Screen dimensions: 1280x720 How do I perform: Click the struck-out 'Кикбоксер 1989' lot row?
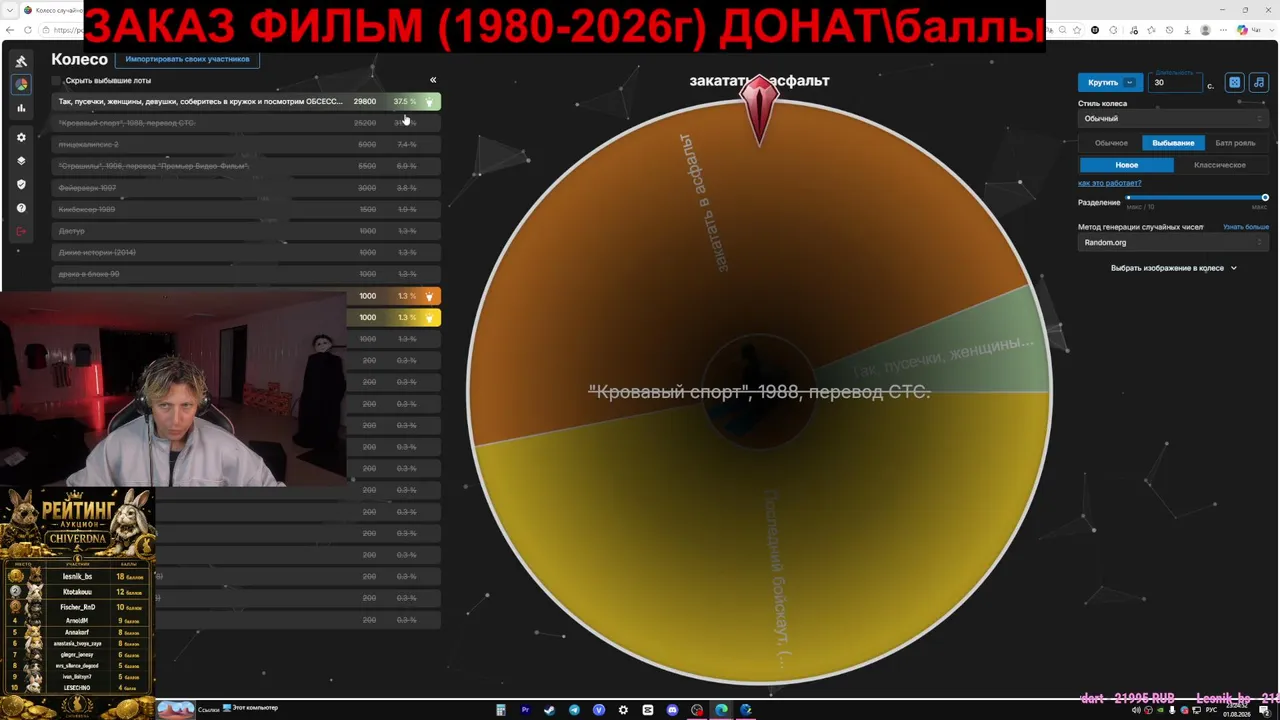point(246,210)
